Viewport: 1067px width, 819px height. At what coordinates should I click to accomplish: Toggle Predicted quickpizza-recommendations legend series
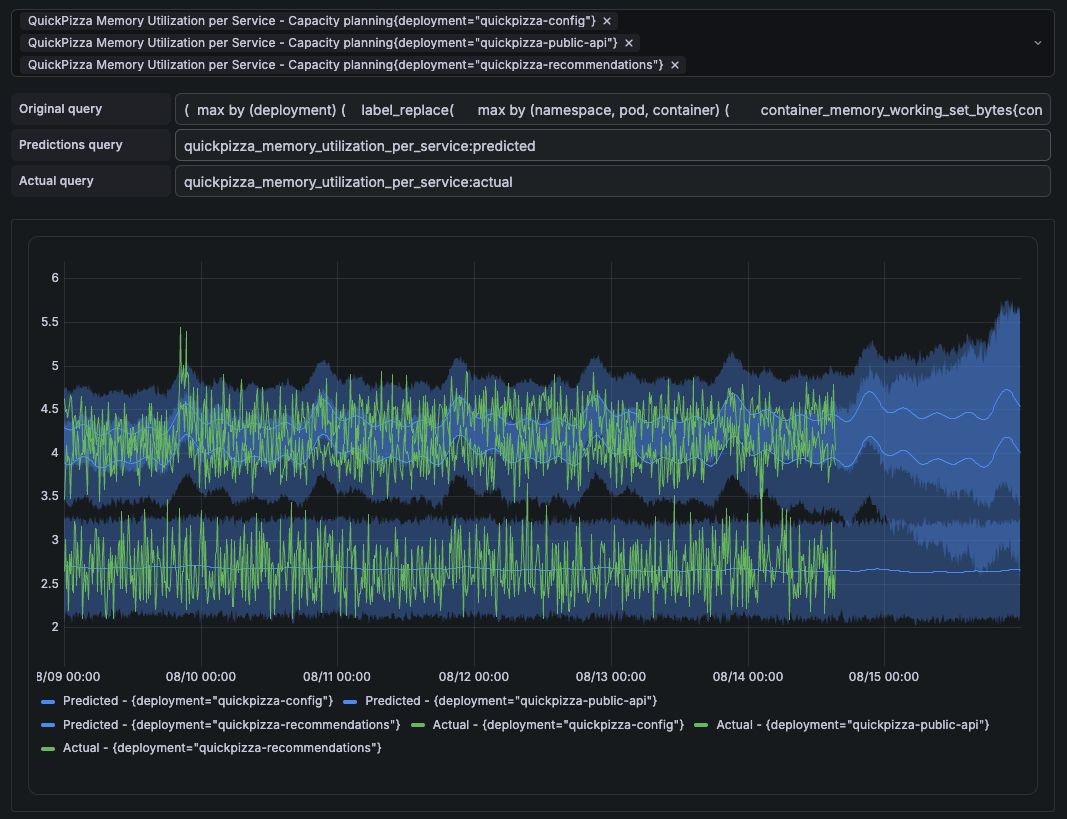pos(231,724)
